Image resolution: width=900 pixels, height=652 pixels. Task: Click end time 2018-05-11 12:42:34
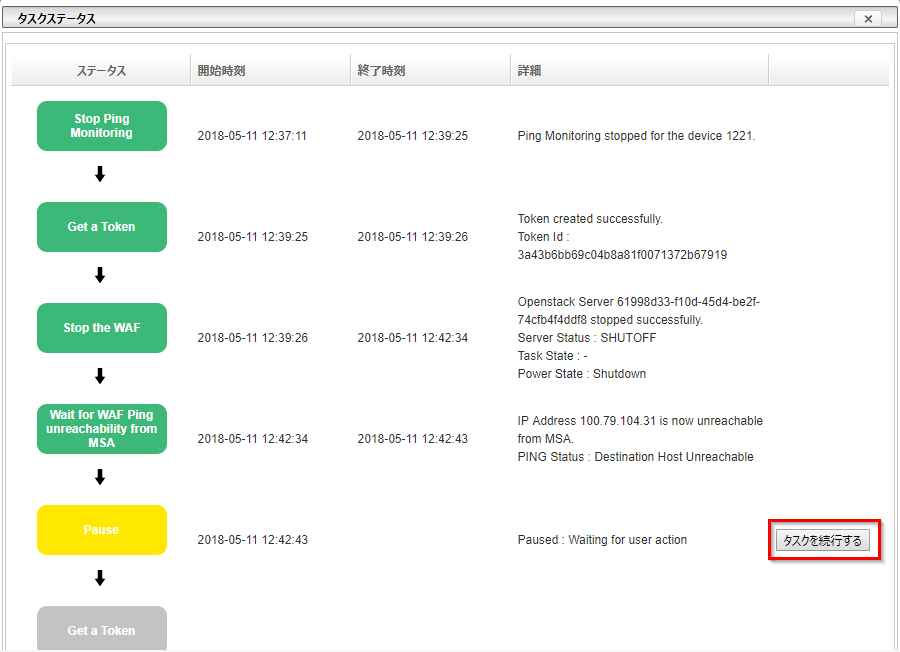(413, 338)
